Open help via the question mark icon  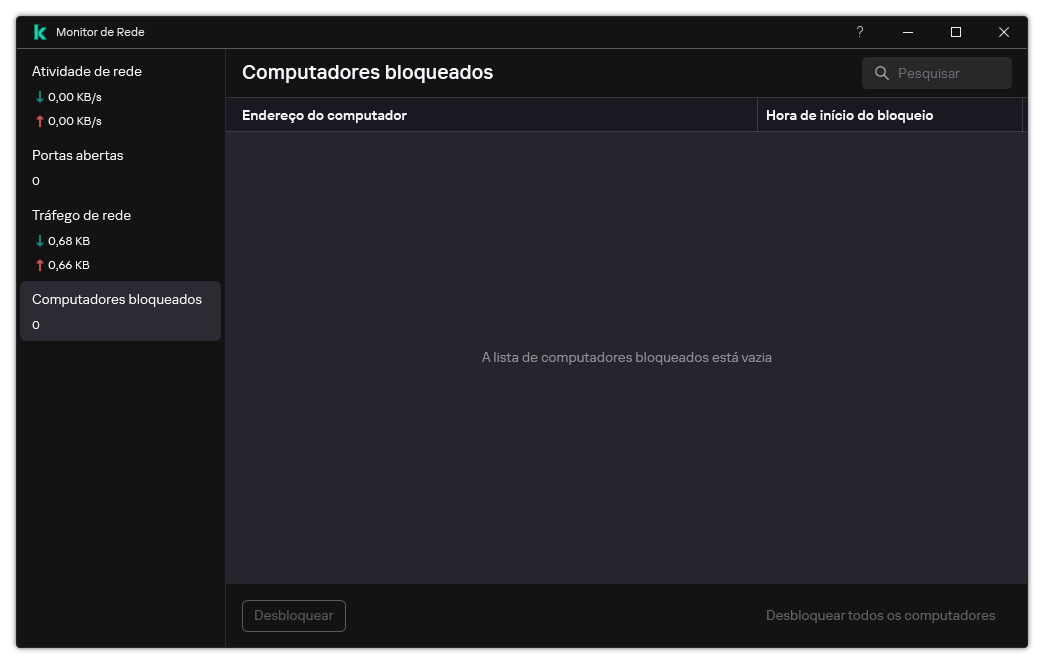click(x=859, y=32)
